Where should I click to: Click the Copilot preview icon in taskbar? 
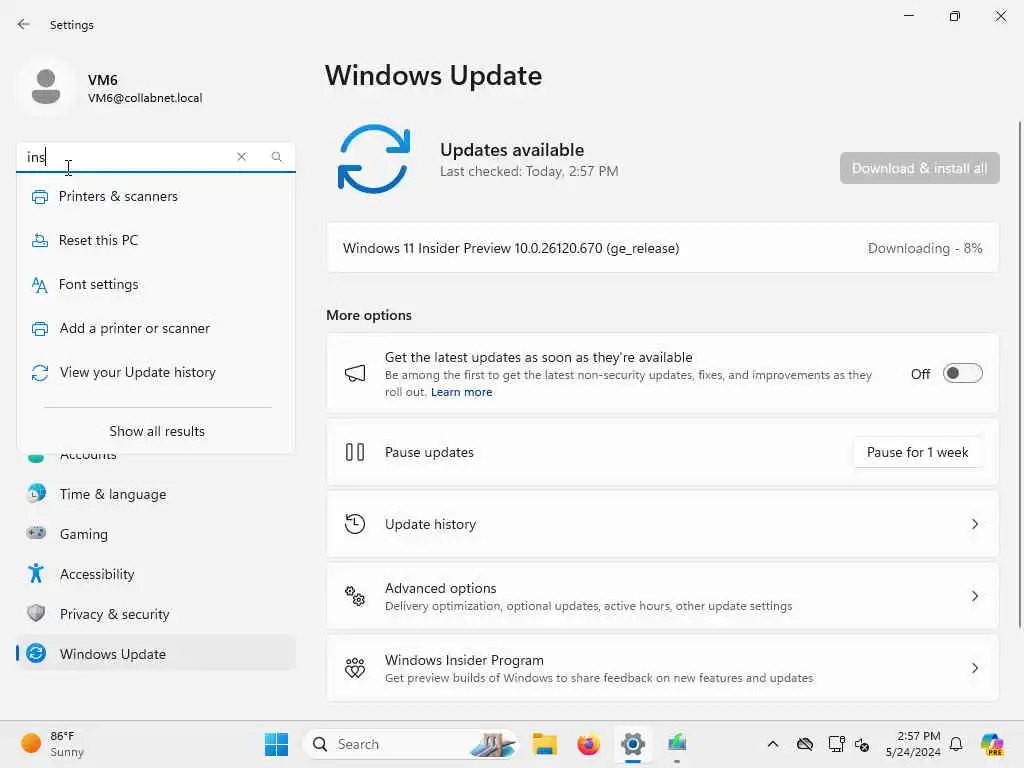[x=992, y=744]
